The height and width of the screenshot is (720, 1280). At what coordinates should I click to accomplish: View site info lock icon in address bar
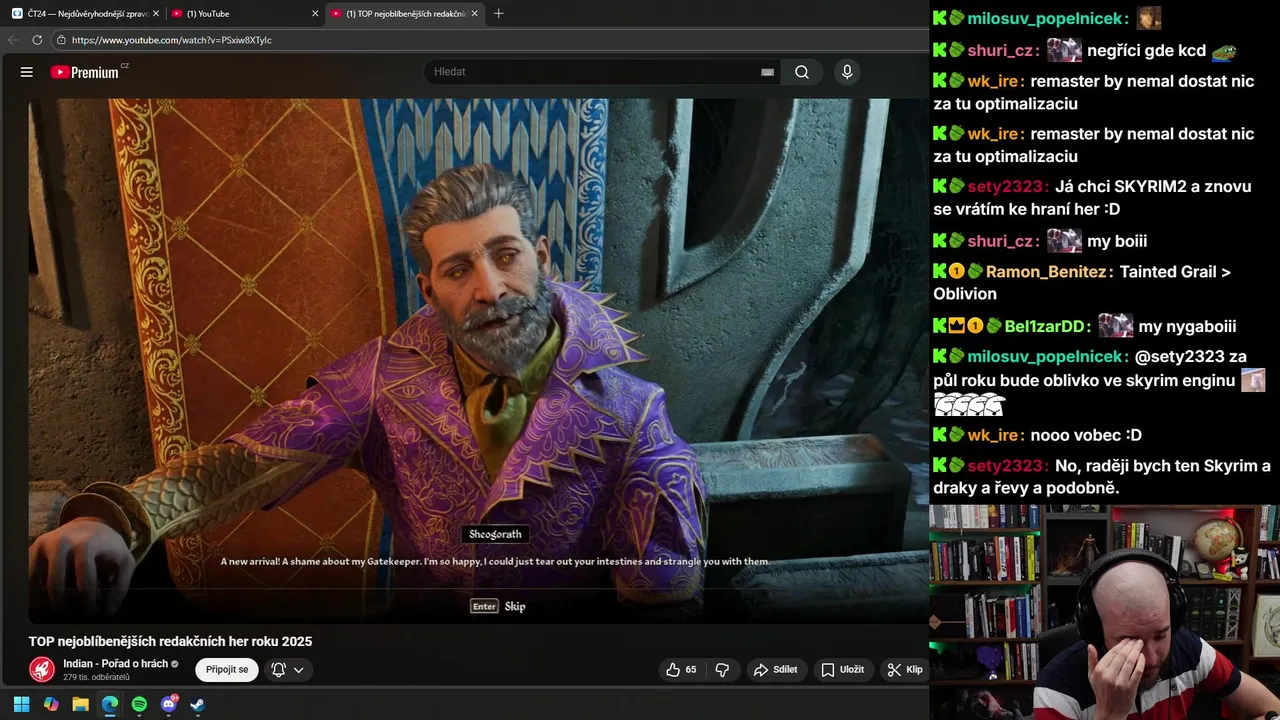pyautogui.click(x=61, y=40)
